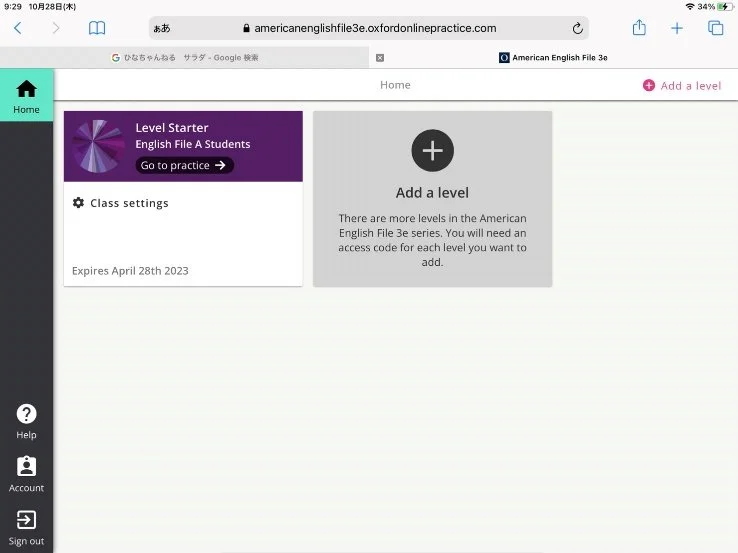
Task: Open the Account badge icon
Action: (26, 466)
